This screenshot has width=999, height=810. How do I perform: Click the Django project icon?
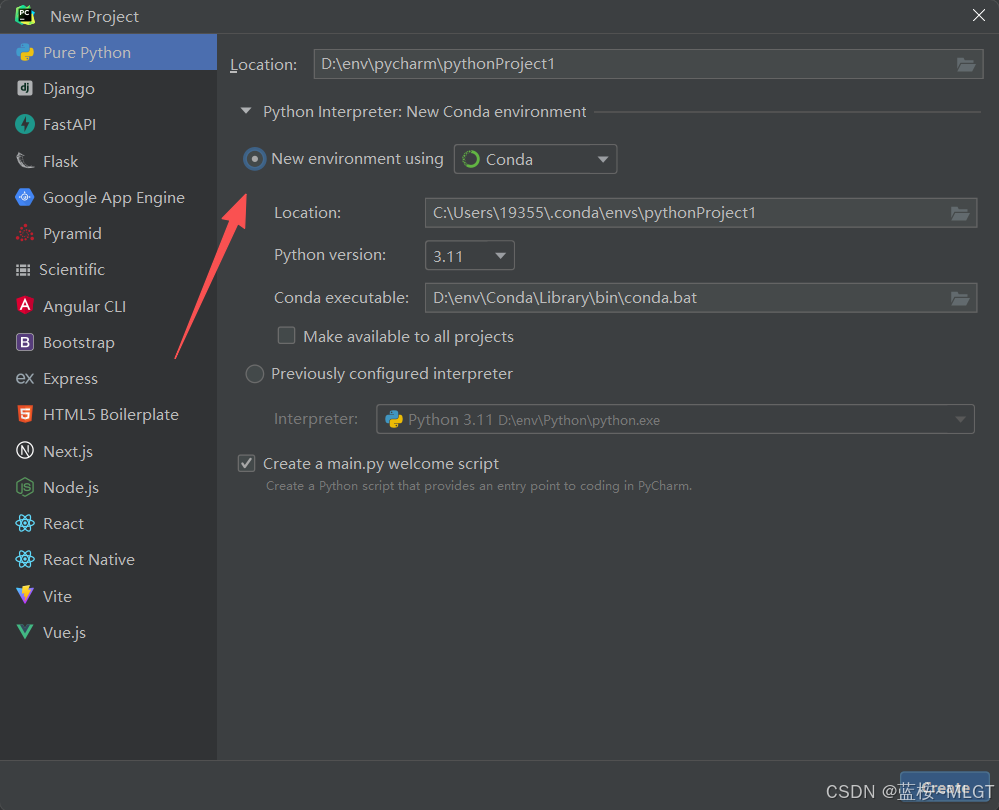[25, 88]
